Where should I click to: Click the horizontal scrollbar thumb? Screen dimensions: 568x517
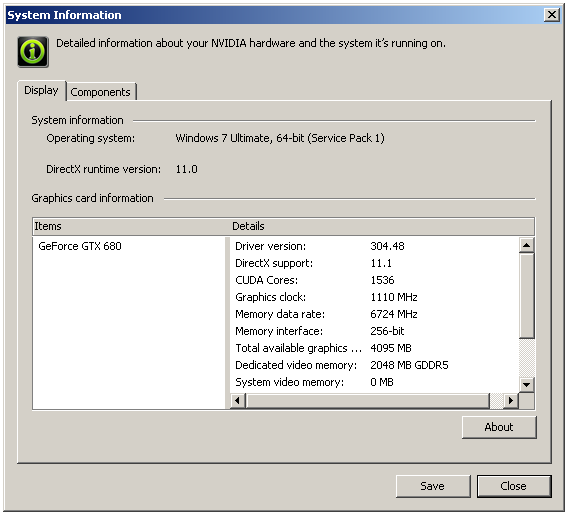[367, 401]
